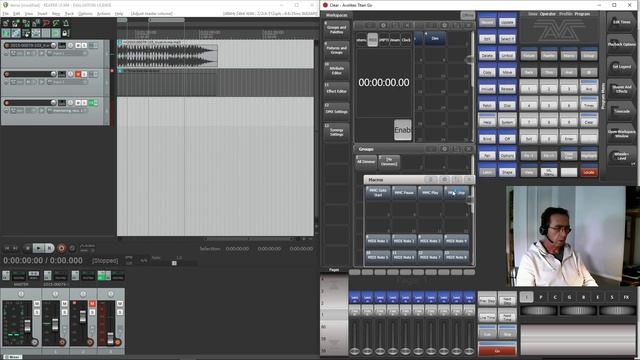The image size is (640, 360).
Task: Open project settings icon in REAPER toolbar
Action: coord(36,23)
